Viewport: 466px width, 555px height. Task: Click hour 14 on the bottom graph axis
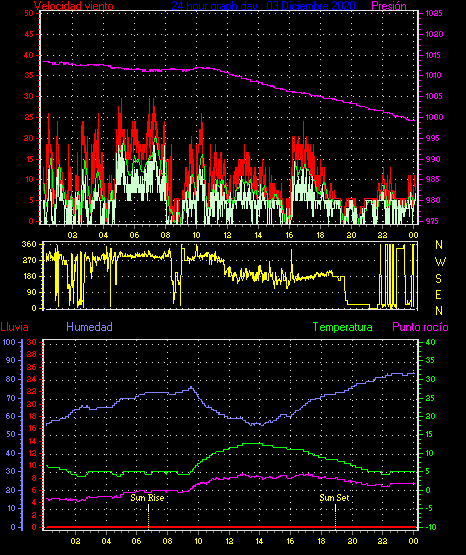[x=259, y=541]
